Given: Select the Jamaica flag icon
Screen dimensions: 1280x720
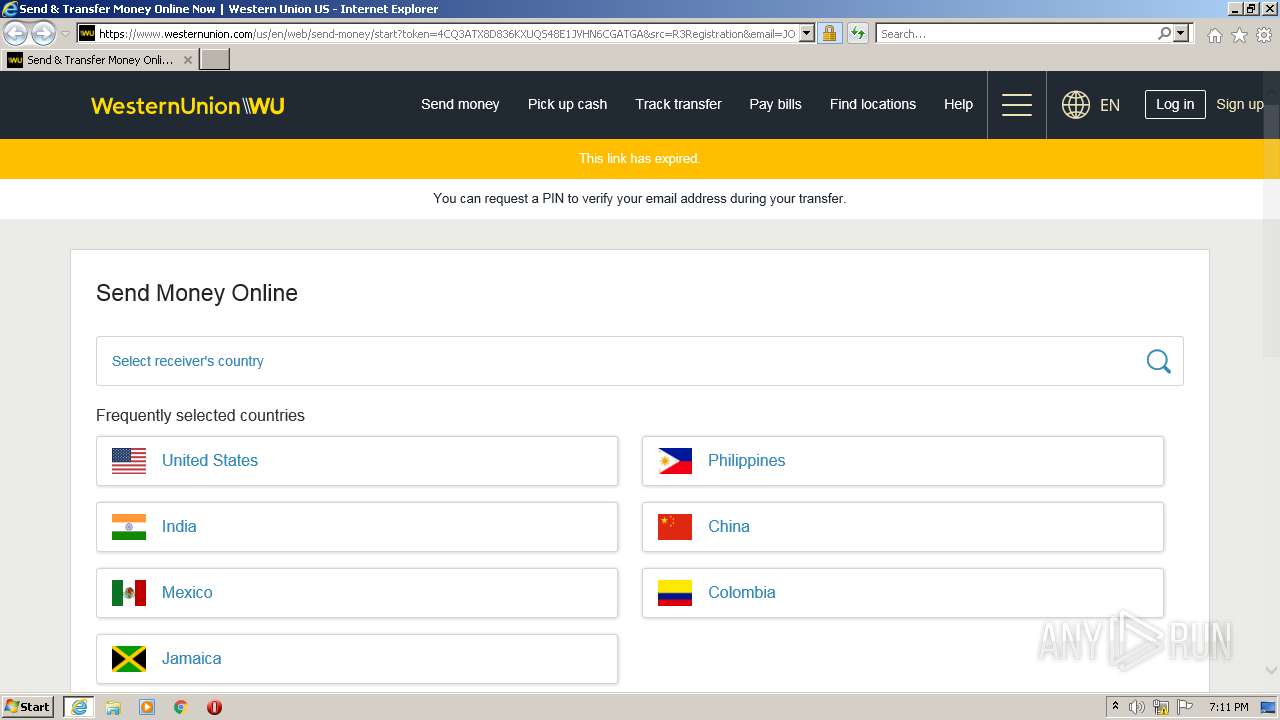Looking at the screenshot, I should coord(129,659).
